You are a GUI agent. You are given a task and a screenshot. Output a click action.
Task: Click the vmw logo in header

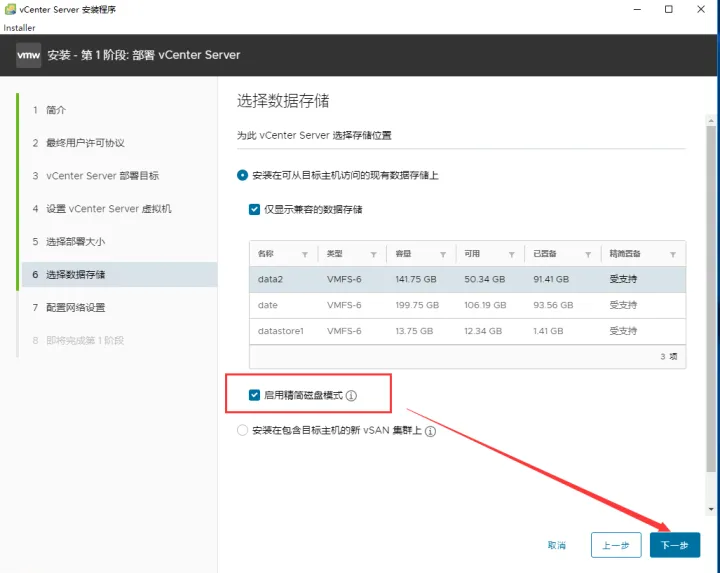point(28,55)
